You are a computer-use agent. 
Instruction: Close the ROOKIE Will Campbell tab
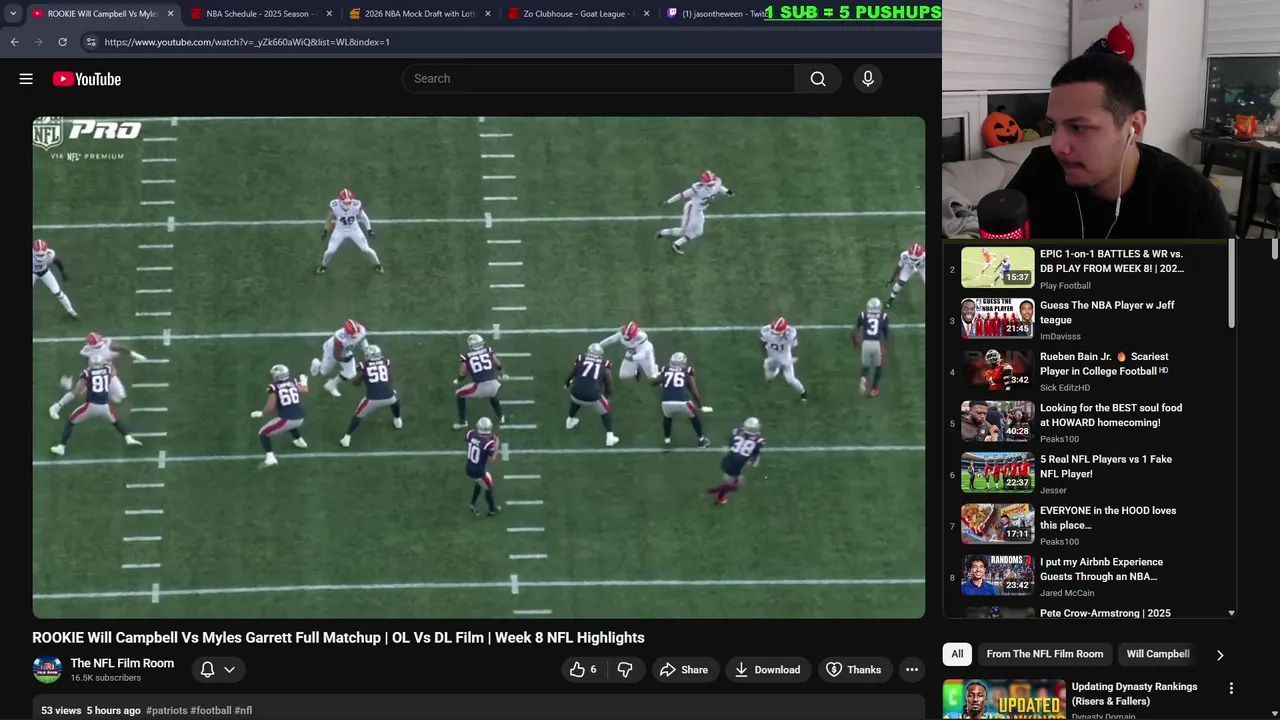point(170,14)
